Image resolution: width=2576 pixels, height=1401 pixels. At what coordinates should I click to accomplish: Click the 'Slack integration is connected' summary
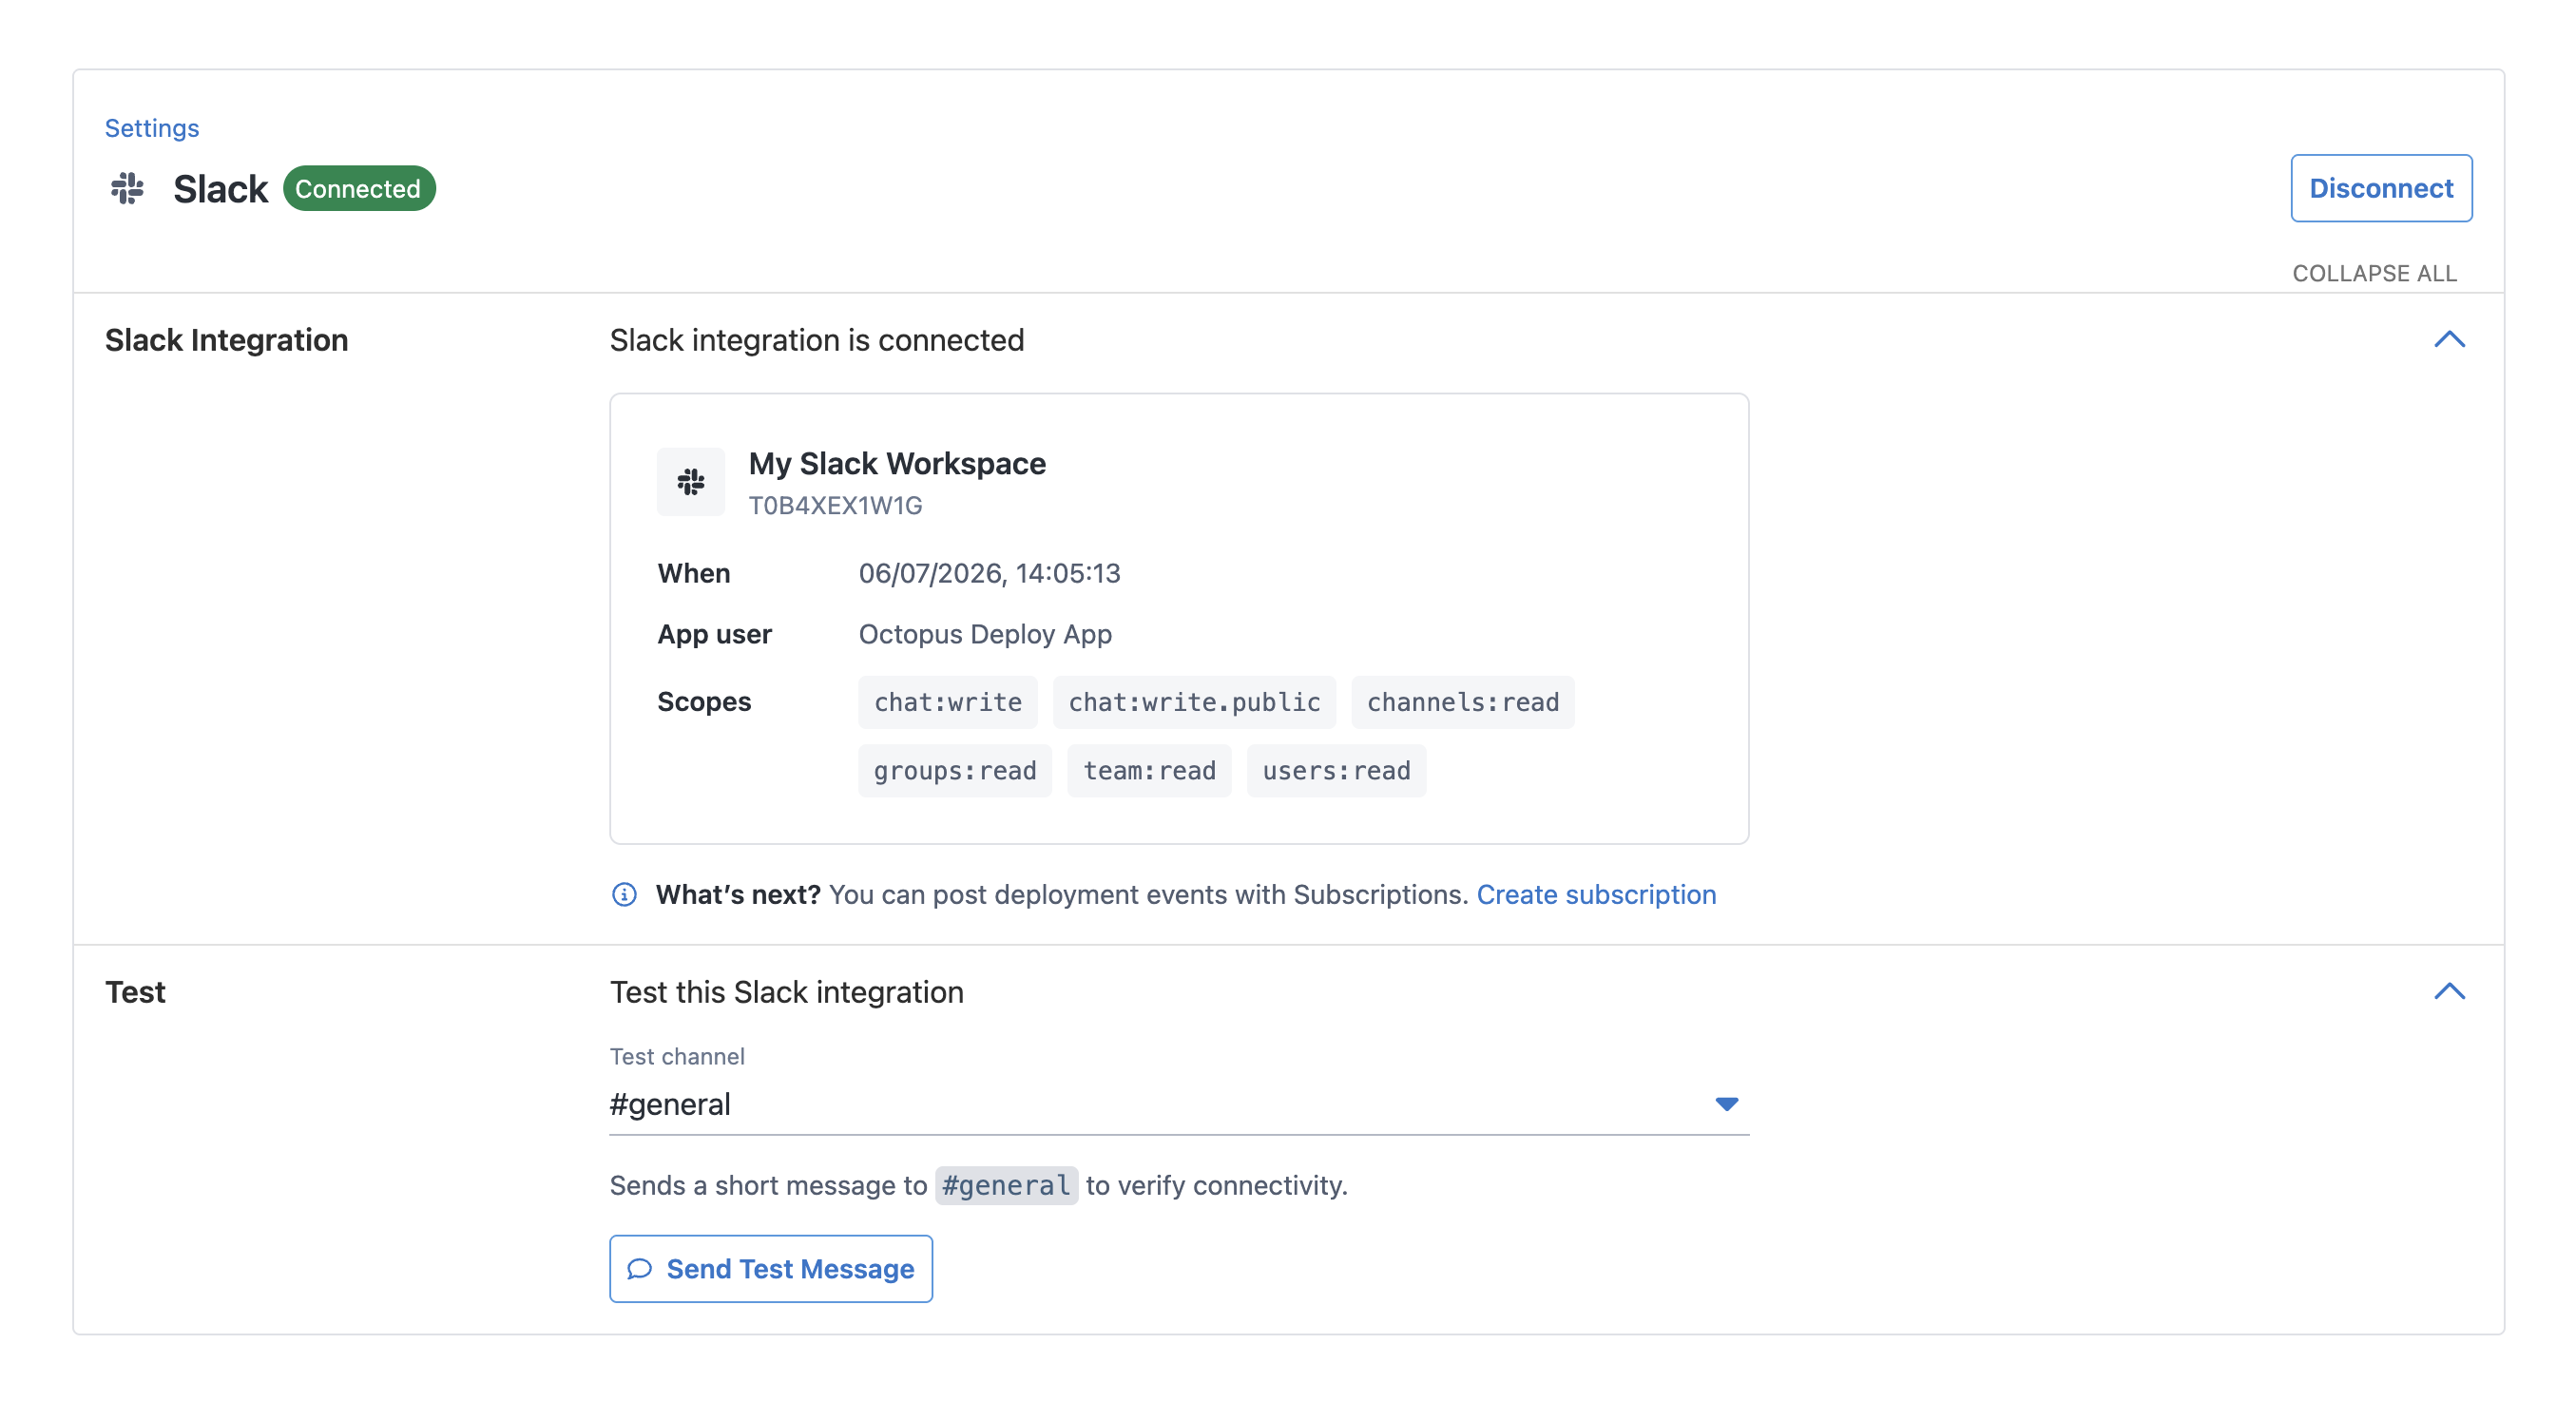(817, 340)
